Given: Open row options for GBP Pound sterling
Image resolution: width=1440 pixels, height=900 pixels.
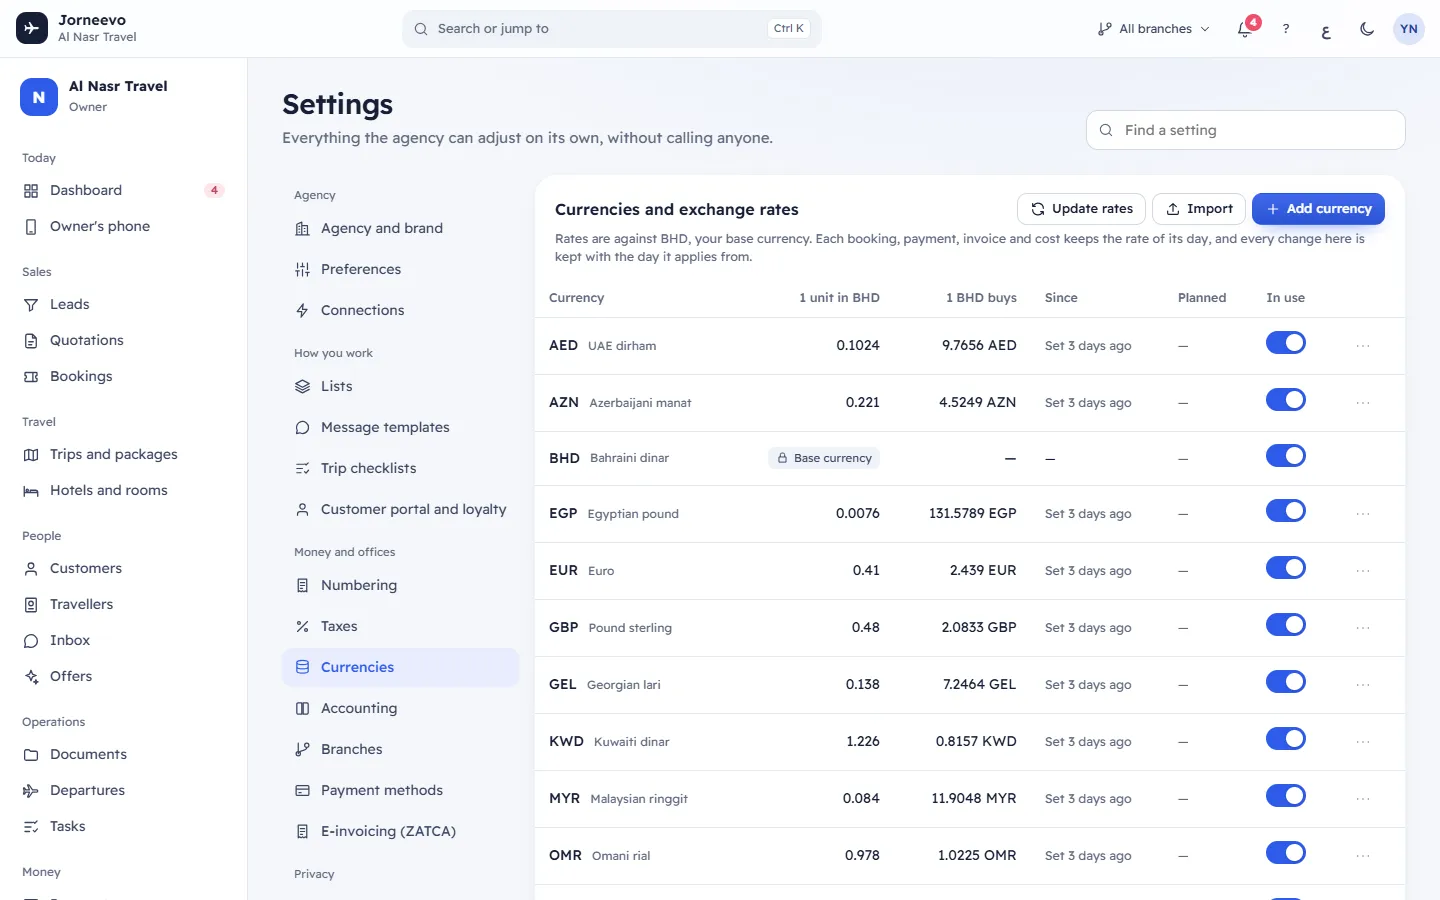Looking at the screenshot, I should (x=1363, y=628).
